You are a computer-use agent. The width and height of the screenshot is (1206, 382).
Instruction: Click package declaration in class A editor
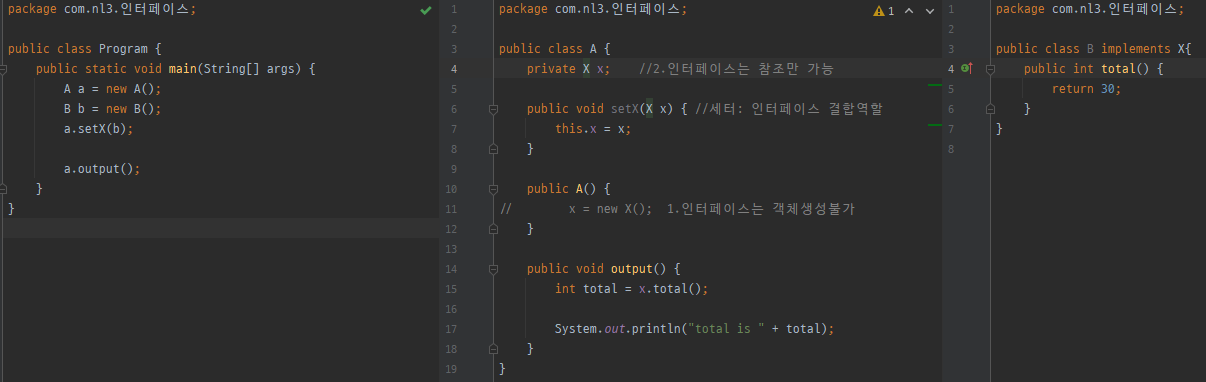coord(592,9)
